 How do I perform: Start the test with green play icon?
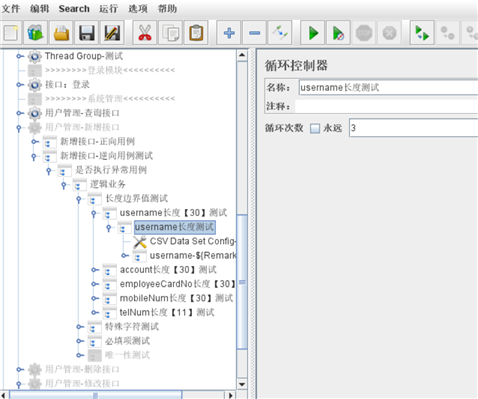[x=313, y=33]
